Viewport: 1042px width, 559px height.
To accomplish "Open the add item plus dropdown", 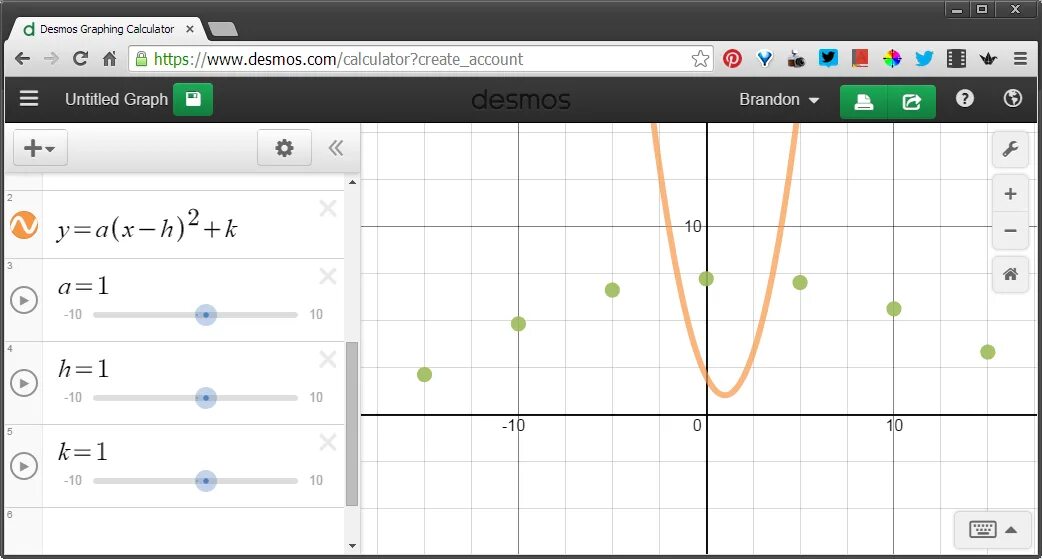I will [40, 148].
